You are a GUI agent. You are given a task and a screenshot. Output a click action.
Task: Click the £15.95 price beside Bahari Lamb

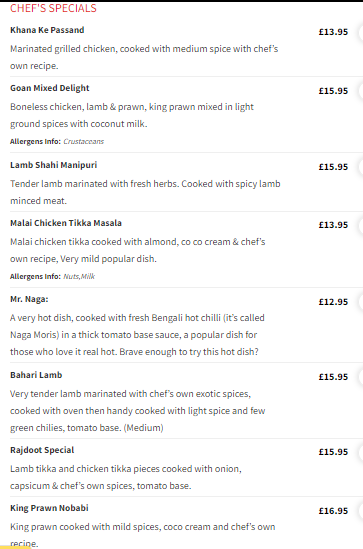[x=333, y=377]
